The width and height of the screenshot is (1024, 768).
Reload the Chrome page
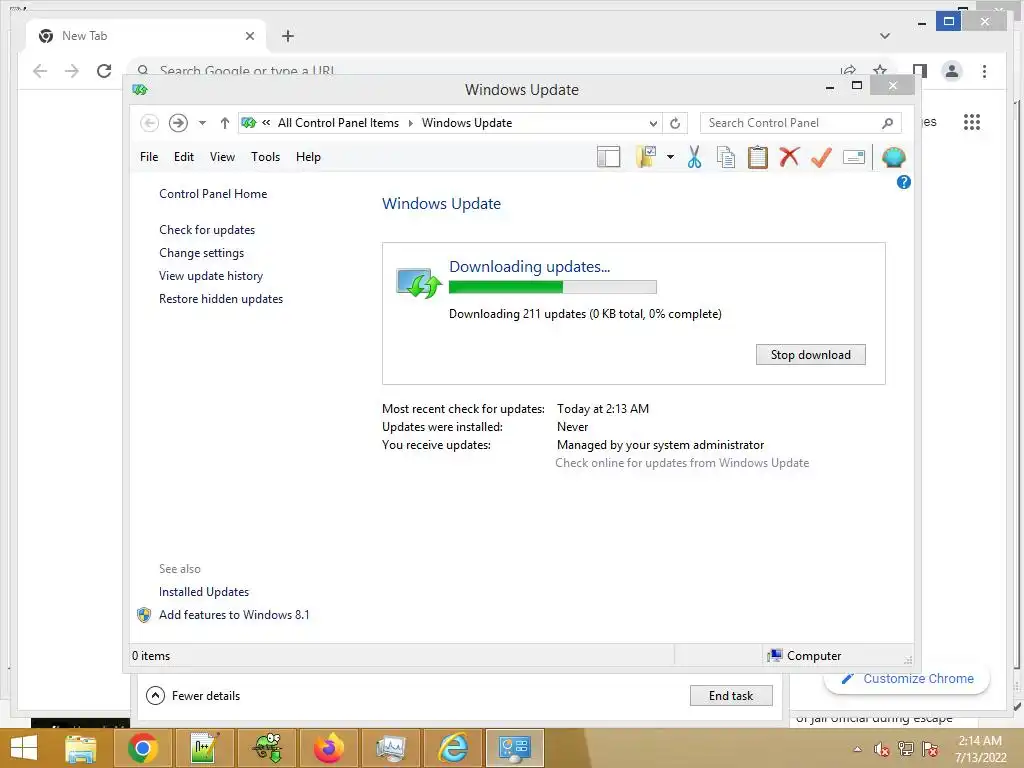[104, 71]
